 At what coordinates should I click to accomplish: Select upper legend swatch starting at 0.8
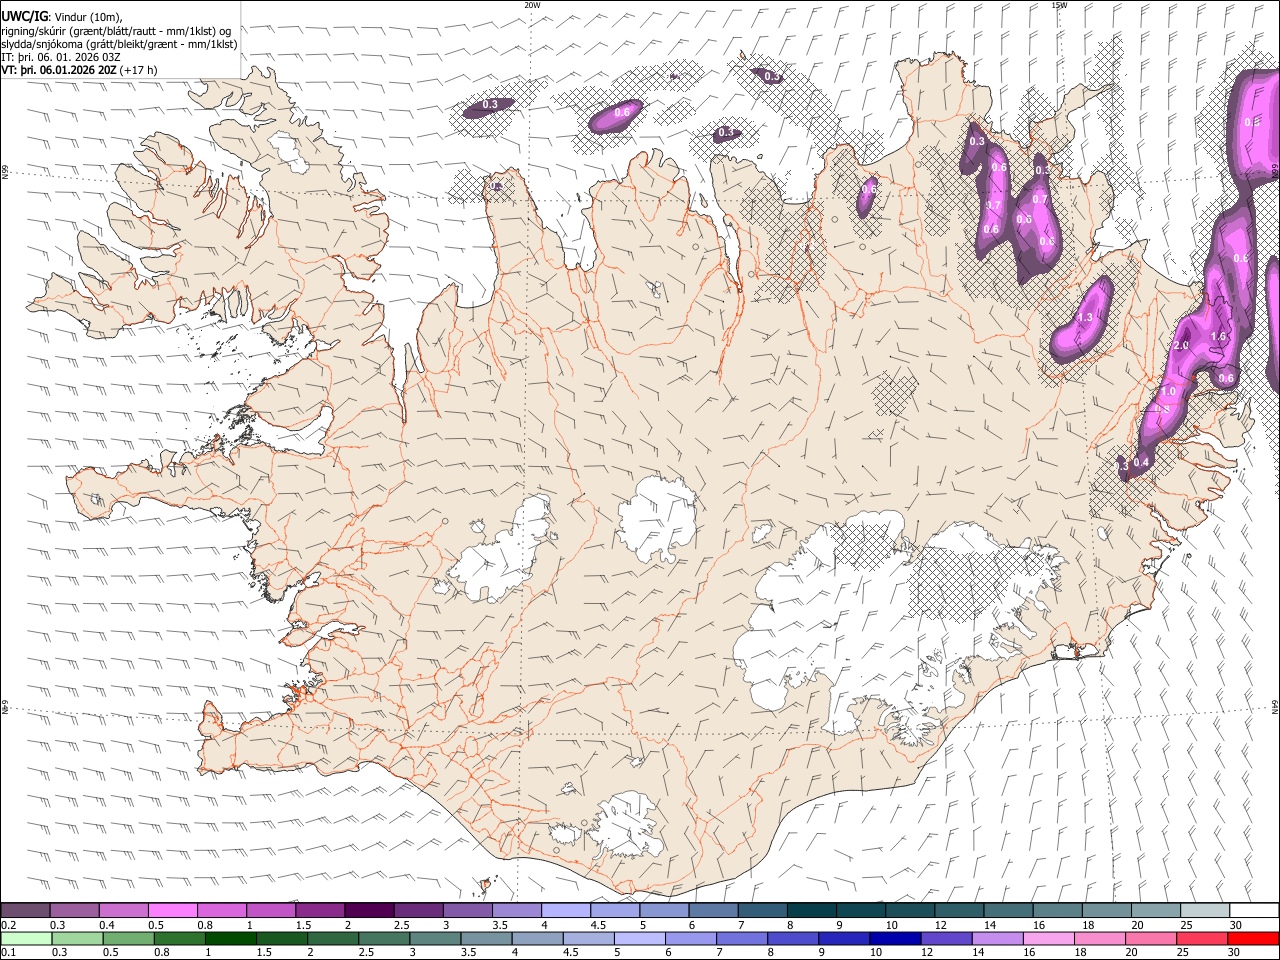pyautogui.click(x=221, y=910)
